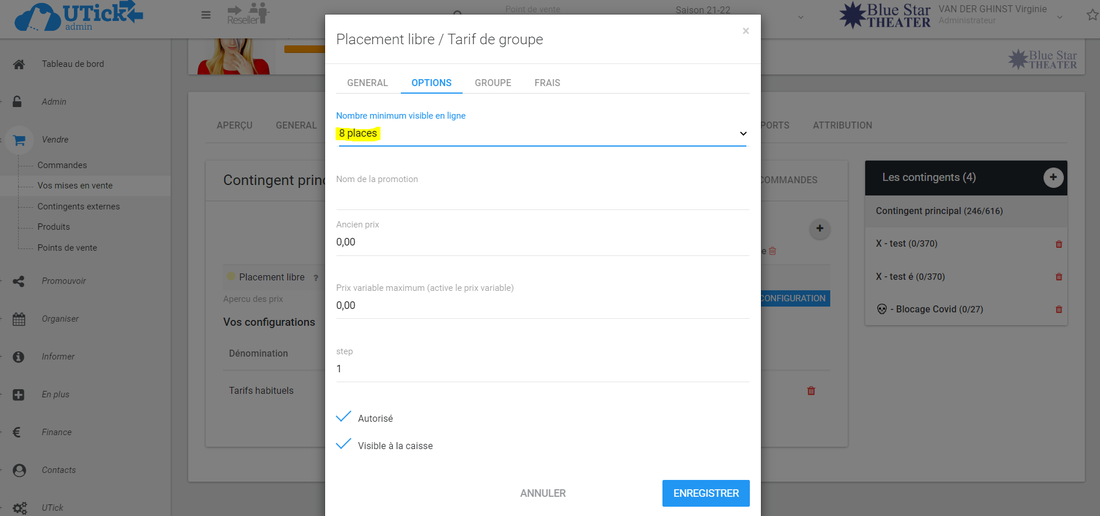Click the Ancien prix input field

542,242
